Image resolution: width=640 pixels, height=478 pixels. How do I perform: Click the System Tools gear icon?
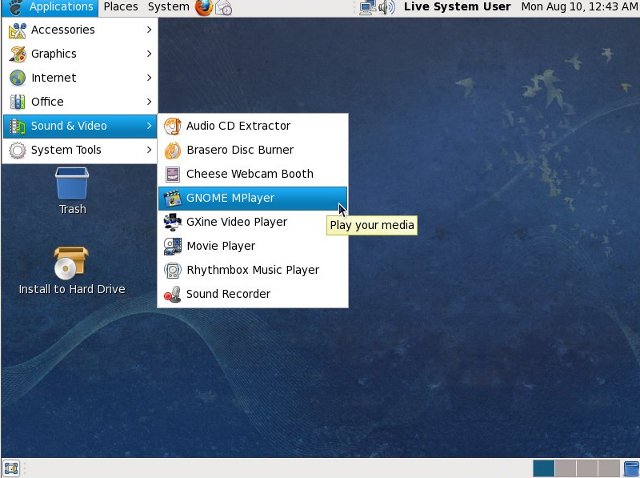point(18,150)
